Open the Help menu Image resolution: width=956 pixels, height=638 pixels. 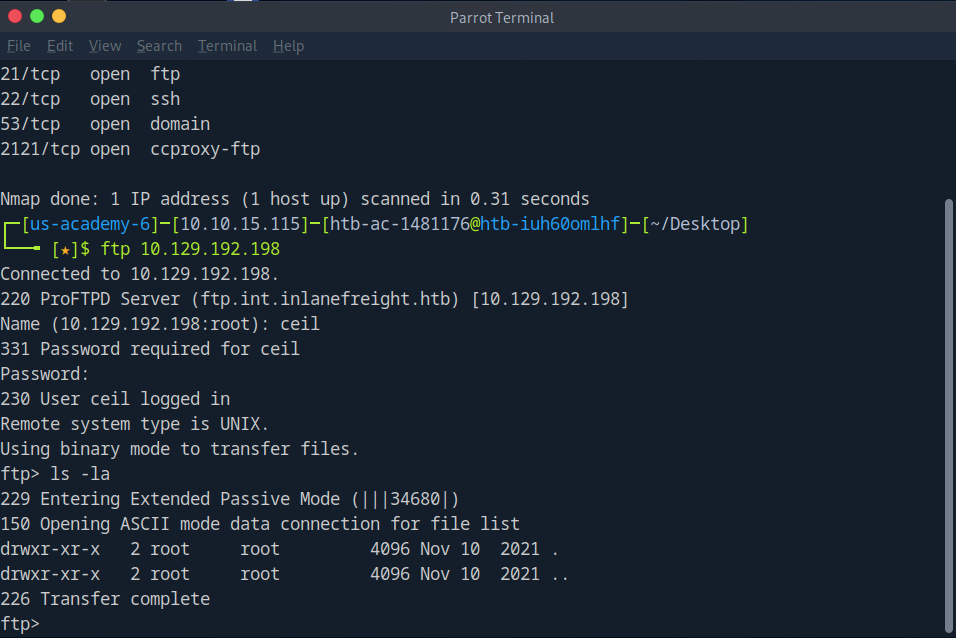pos(288,46)
